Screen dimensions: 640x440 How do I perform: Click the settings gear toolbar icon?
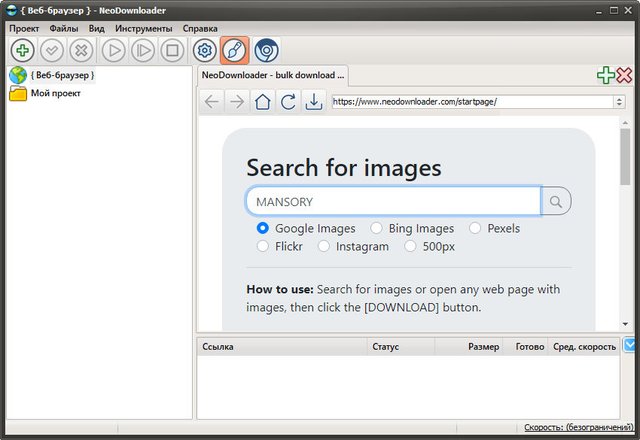[205, 49]
